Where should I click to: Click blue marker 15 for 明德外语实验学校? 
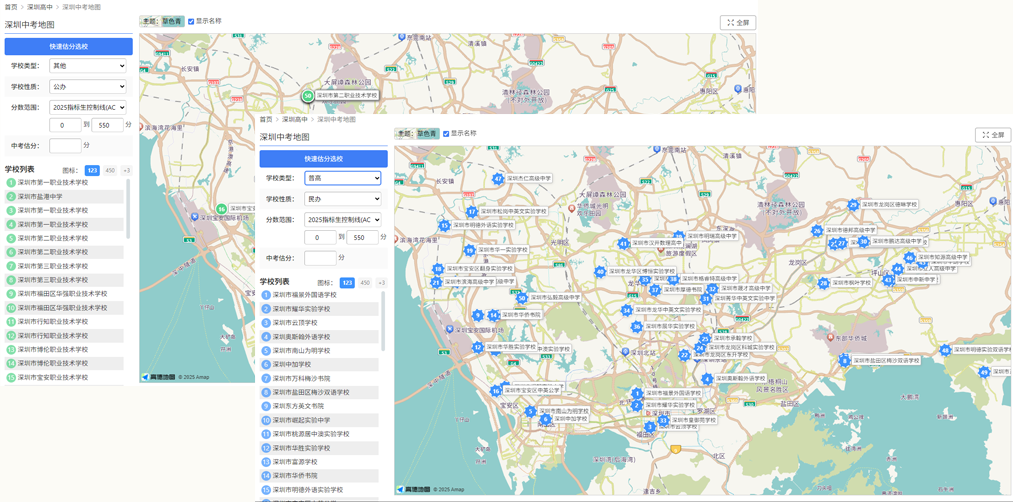[444, 225]
